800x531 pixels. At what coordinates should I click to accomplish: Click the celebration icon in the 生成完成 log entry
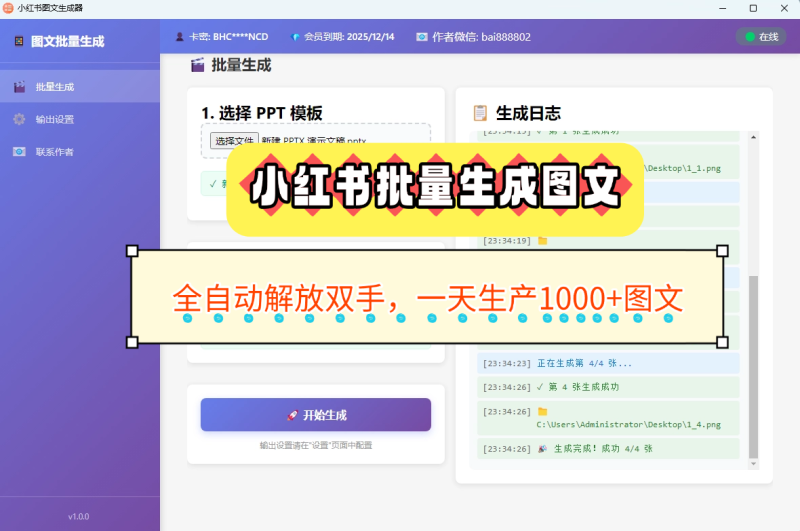(543, 449)
